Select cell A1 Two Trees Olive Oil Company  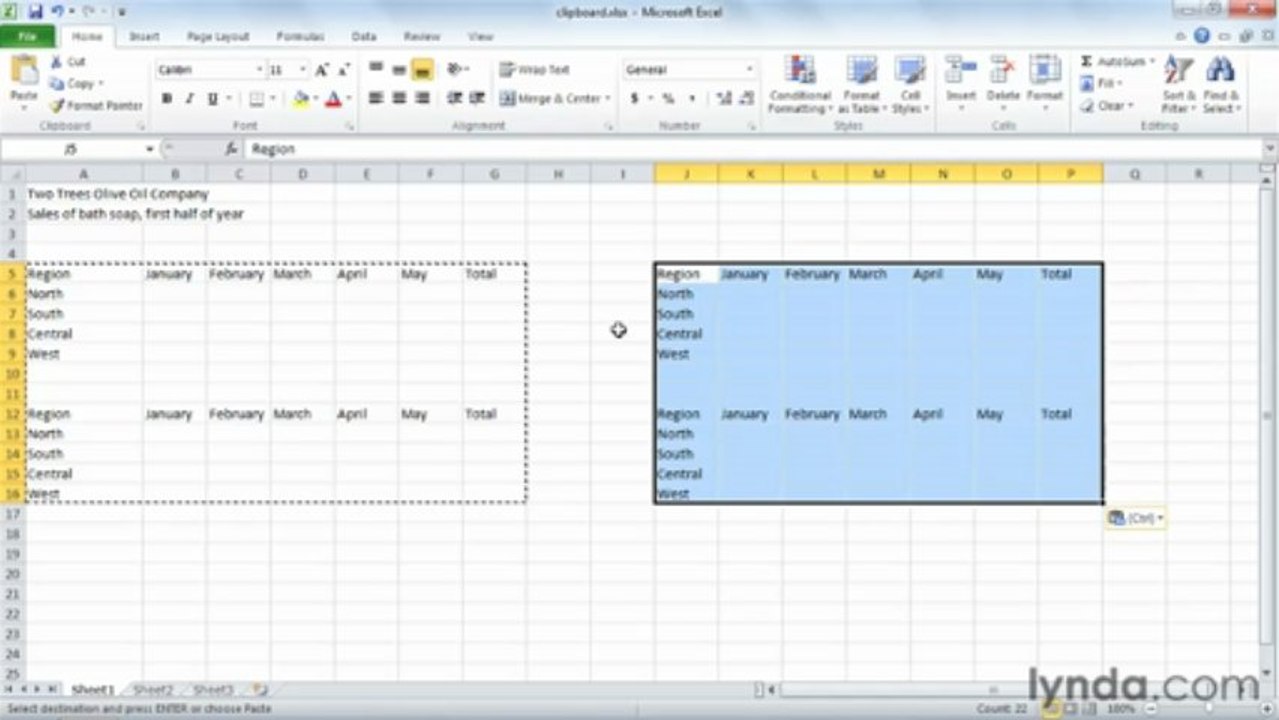tap(83, 194)
